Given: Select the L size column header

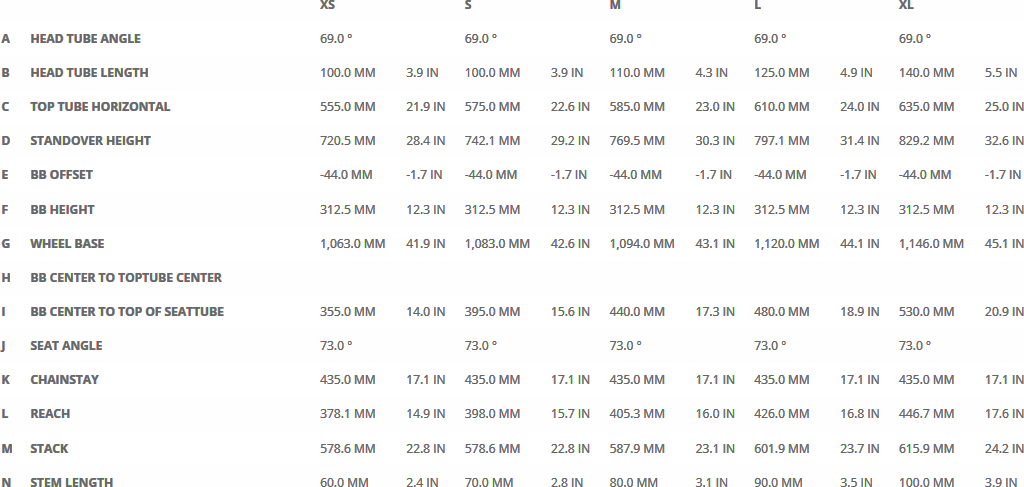Looking at the screenshot, I should tap(757, 5).
